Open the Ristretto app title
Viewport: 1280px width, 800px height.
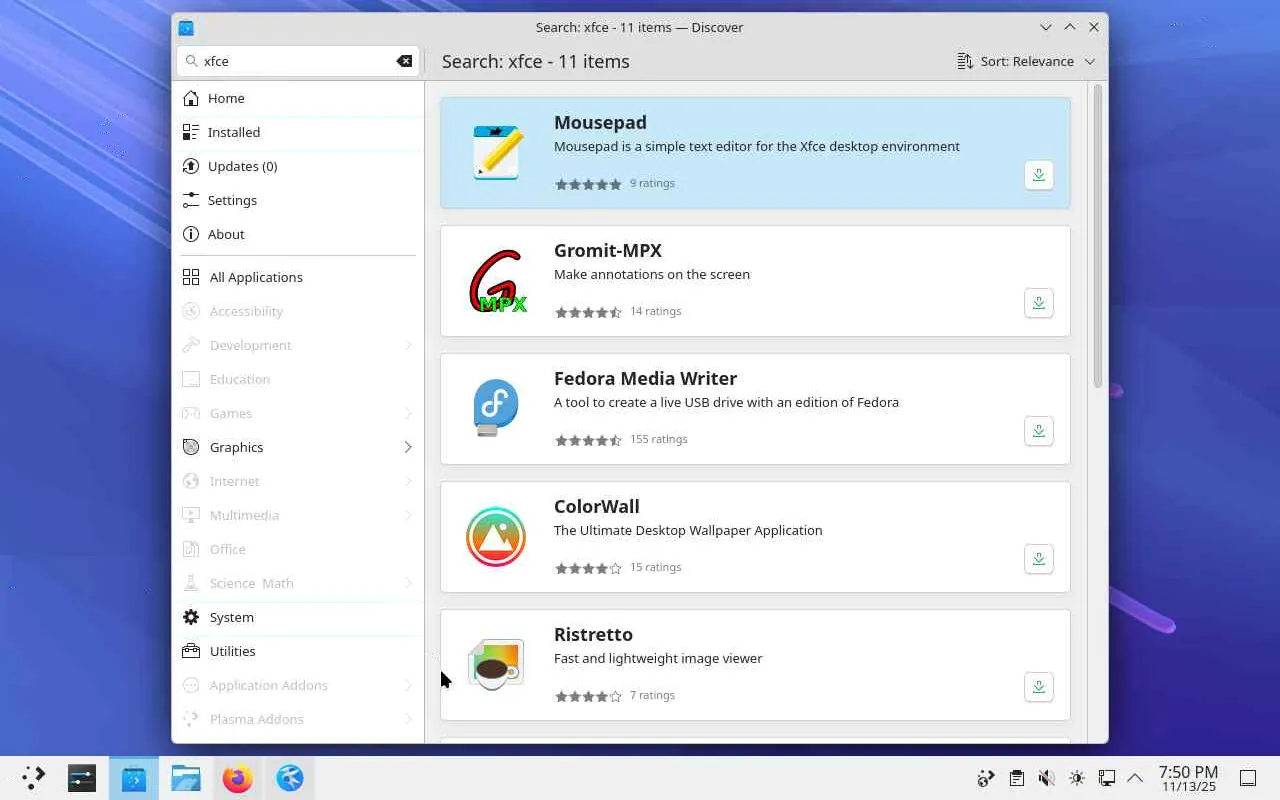pyautogui.click(x=593, y=634)
